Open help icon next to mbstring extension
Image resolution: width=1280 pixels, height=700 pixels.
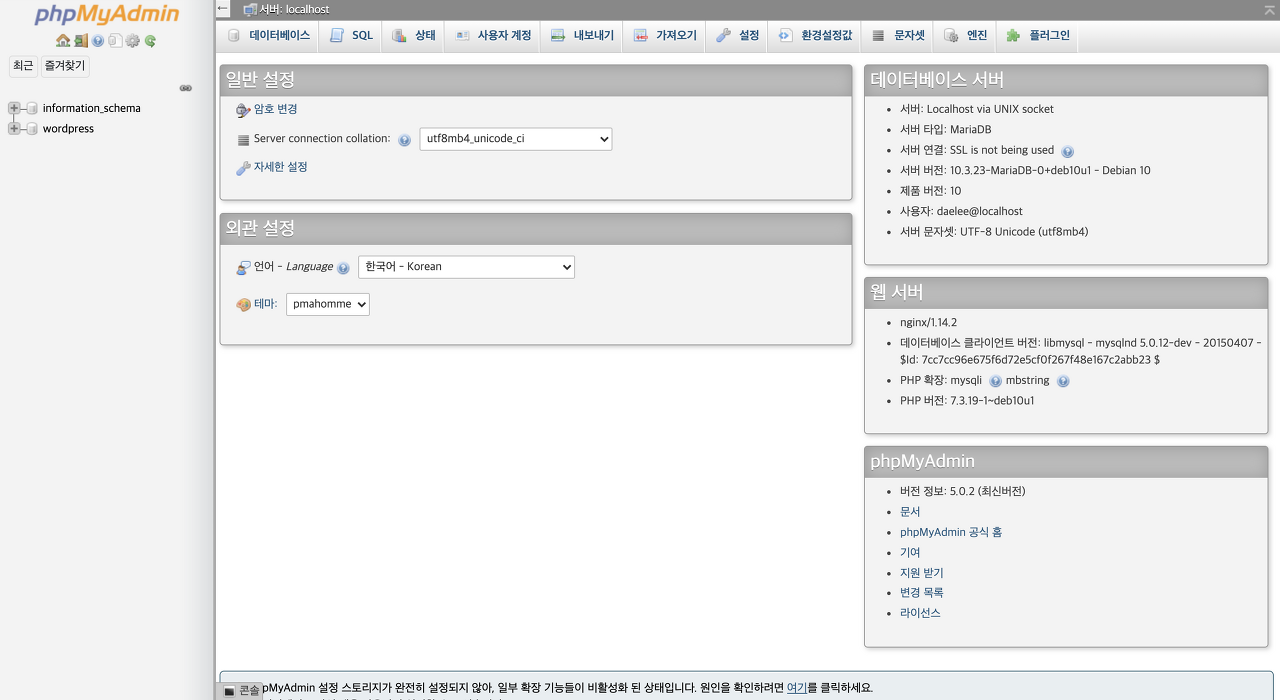(1063, 381)
